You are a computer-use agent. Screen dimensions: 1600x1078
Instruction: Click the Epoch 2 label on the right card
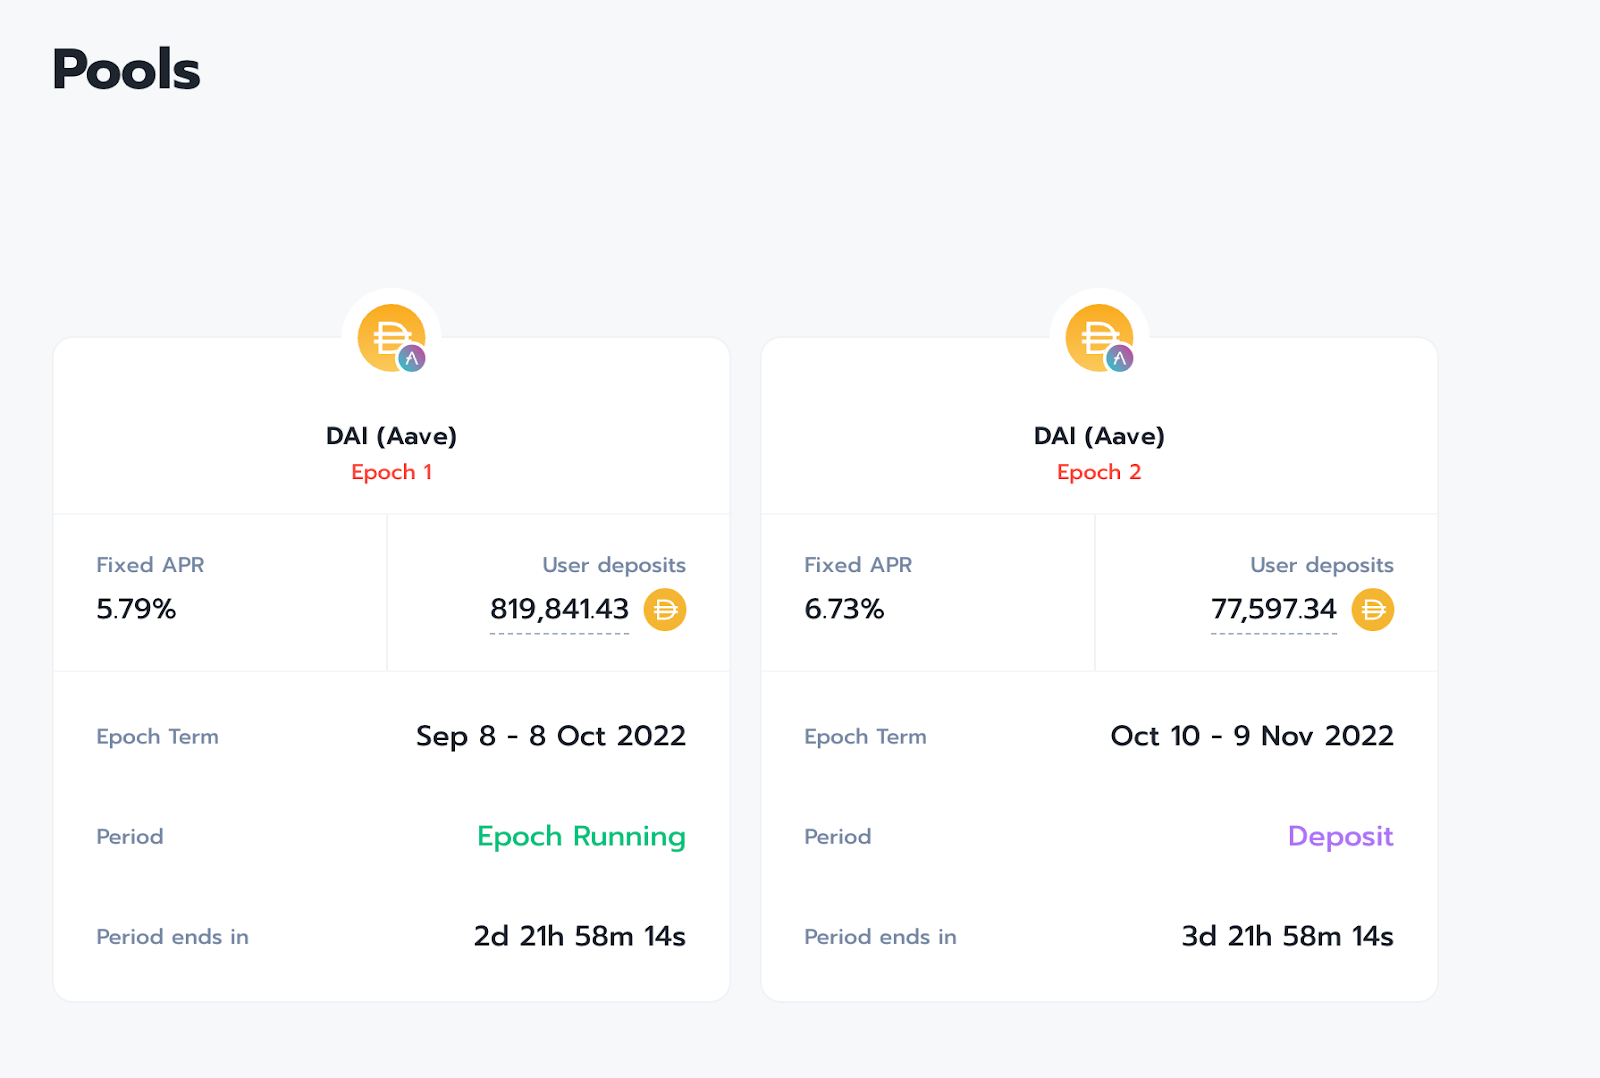pos(1098,471)
